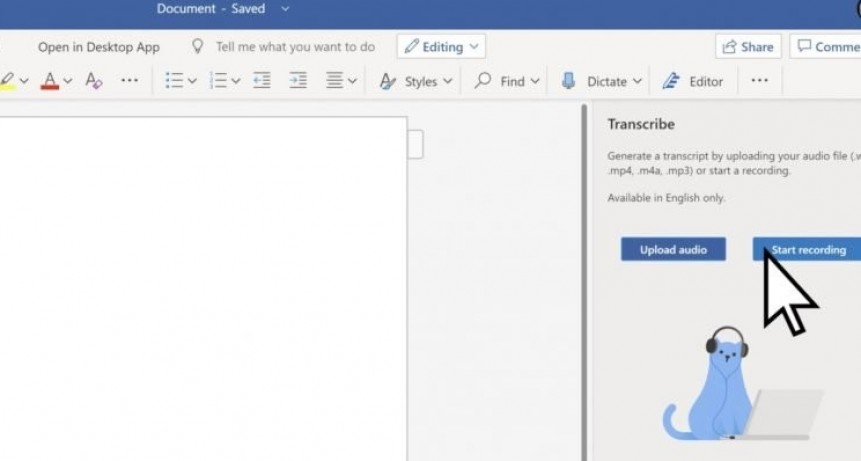Increase the paragraph indent
Image resolution: width=861 pixels, height=461 pixels.
[x=298, y=81]
